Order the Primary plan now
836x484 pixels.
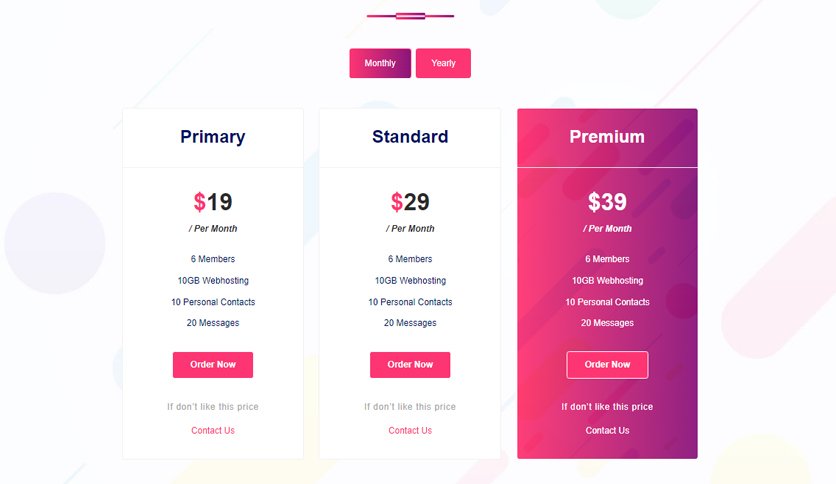click(x=213, y=365)
